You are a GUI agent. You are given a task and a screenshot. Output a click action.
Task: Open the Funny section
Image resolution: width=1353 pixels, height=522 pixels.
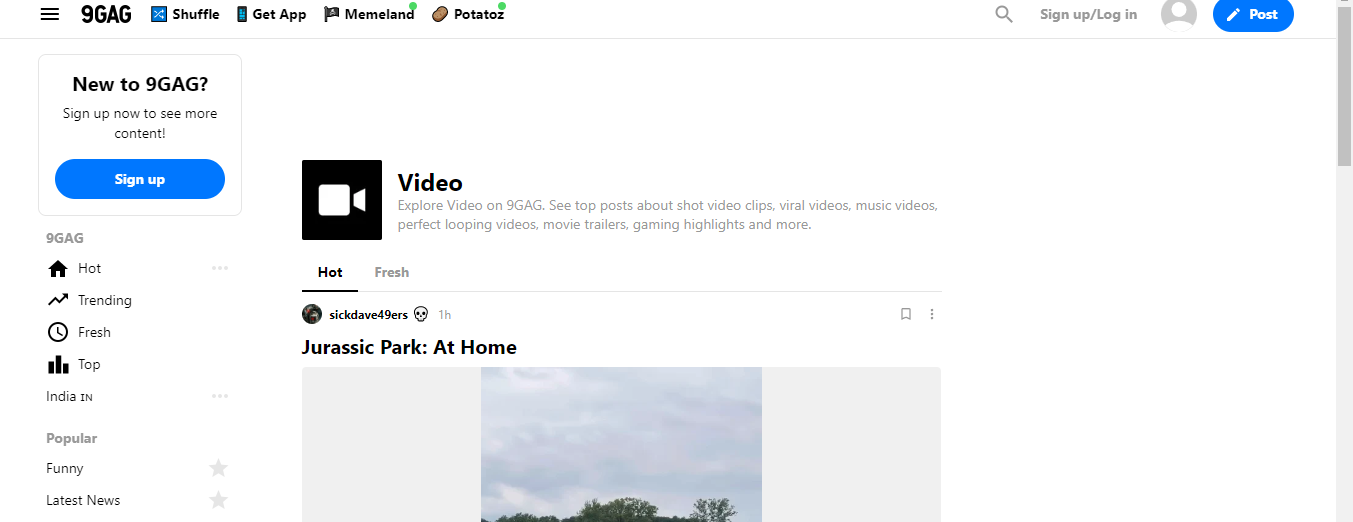65,468
